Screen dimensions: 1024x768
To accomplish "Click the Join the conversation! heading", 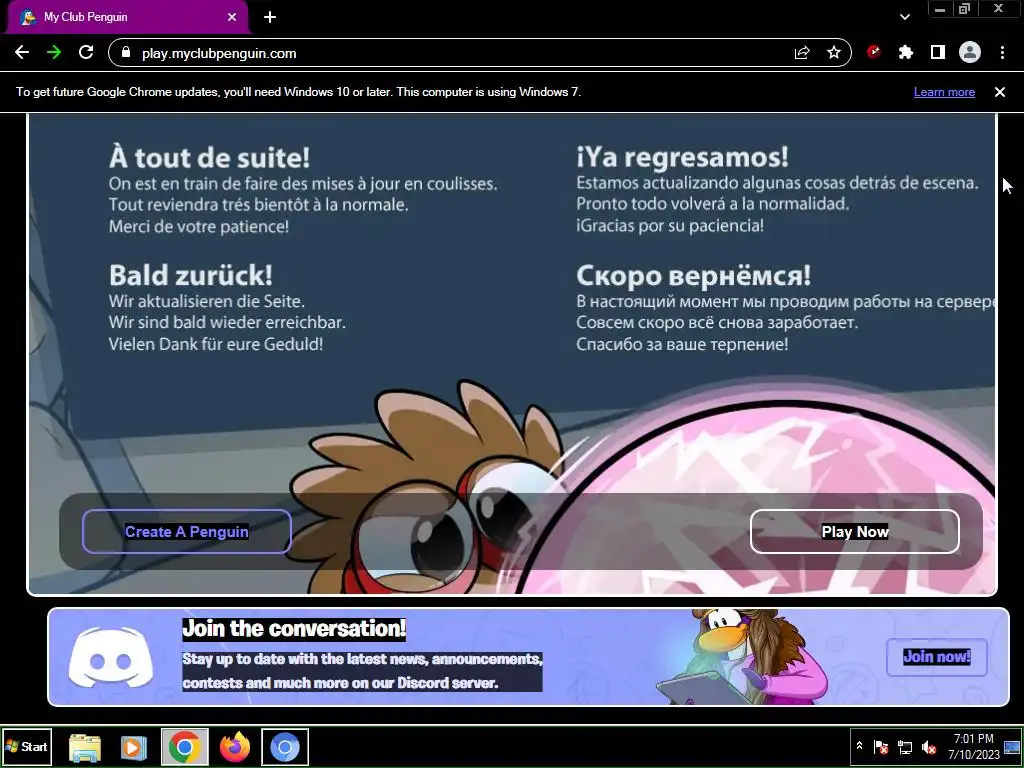I will tap(294, 628).
